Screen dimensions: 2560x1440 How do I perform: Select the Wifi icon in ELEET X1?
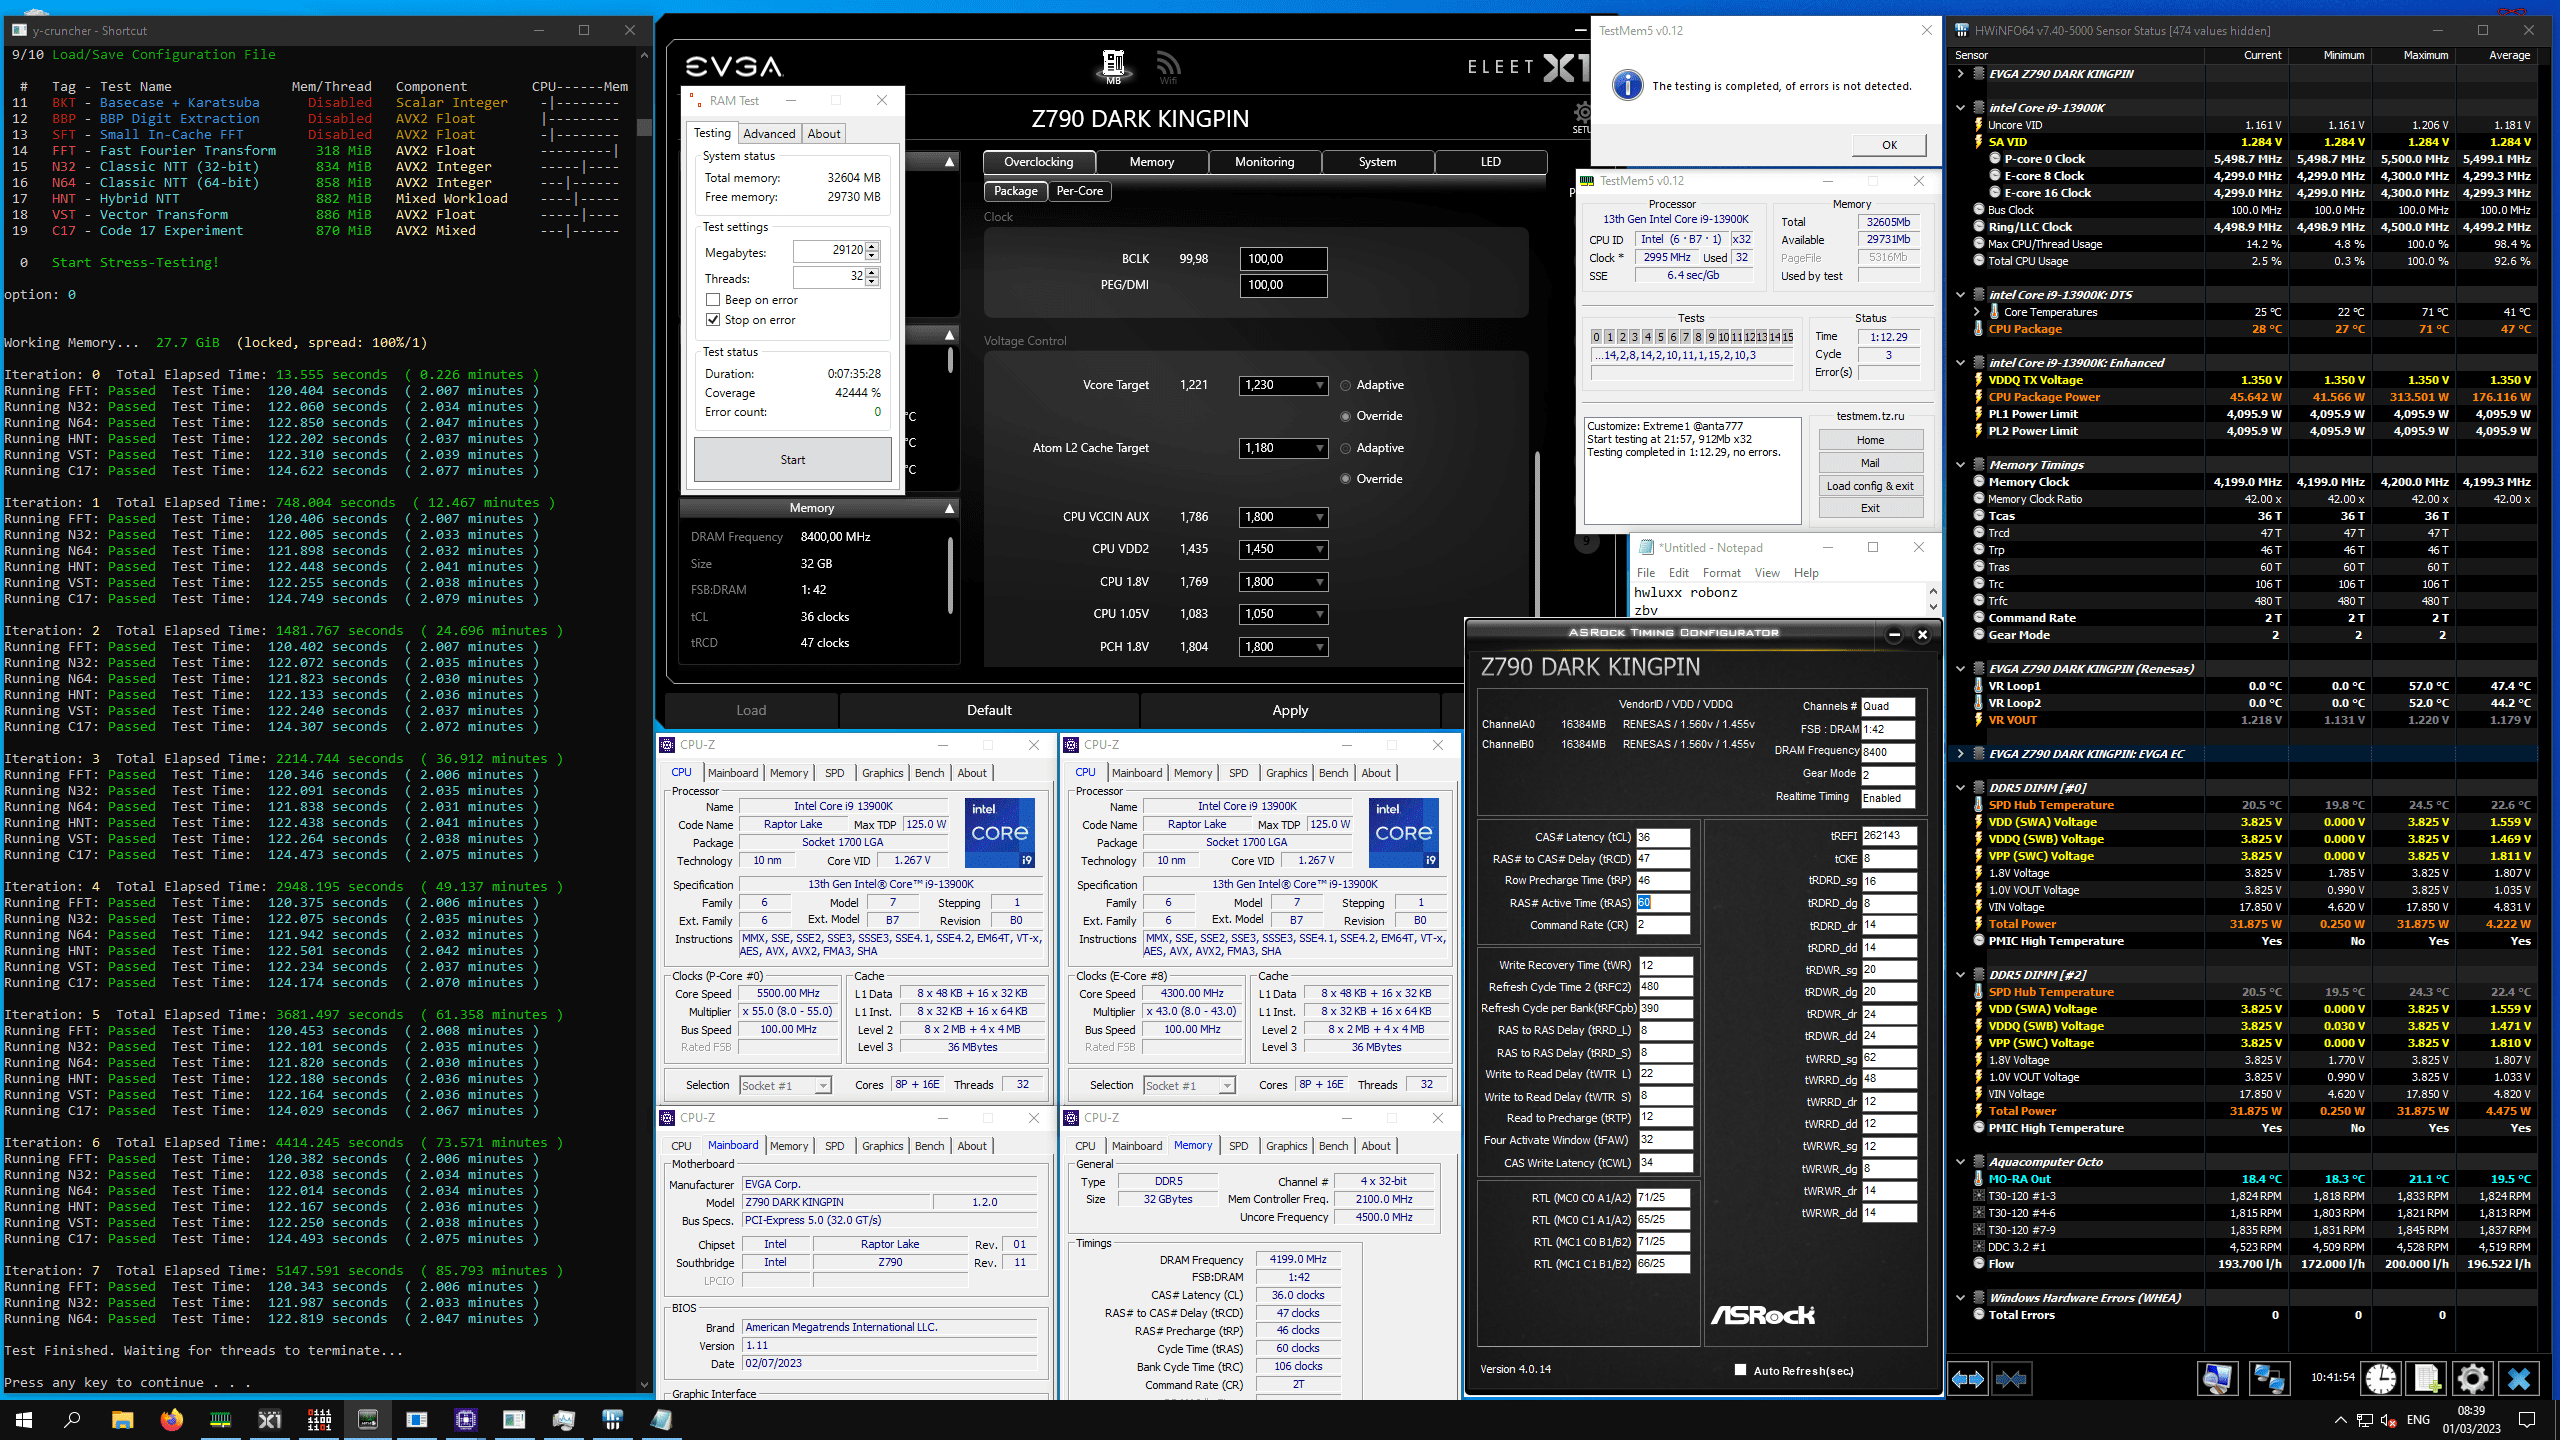point(1168,67)
